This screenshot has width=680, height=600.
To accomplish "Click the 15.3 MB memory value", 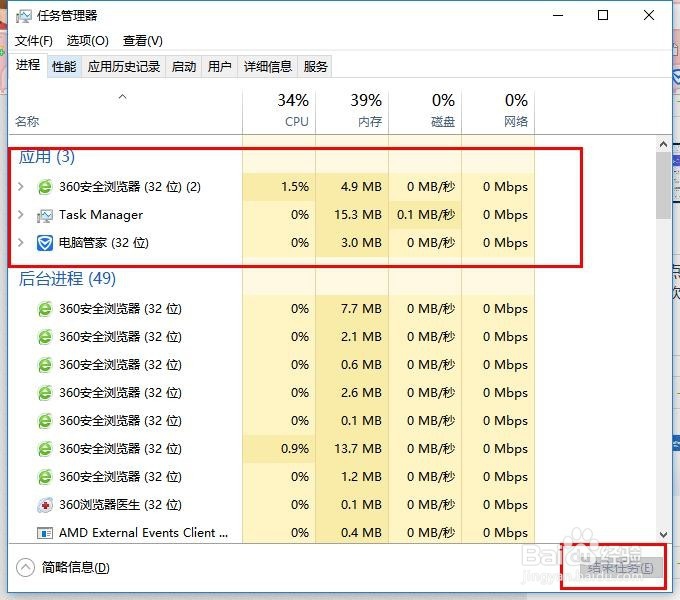I will tap(358, 215).
